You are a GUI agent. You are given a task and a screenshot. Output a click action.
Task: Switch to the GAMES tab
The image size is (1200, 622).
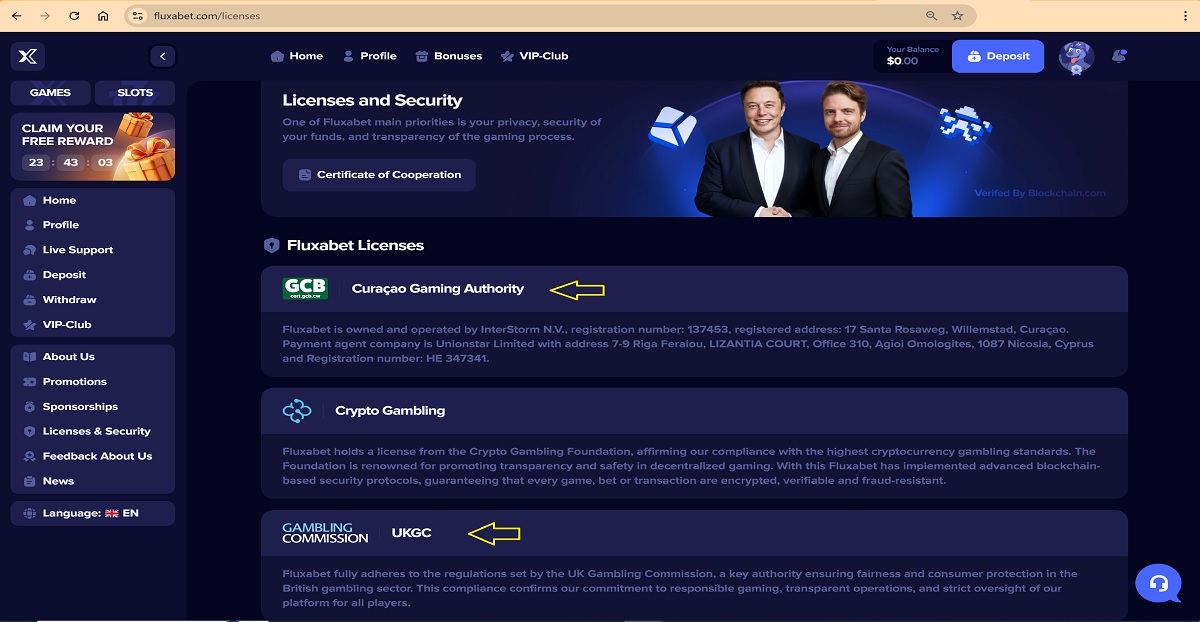coord(50,93)
